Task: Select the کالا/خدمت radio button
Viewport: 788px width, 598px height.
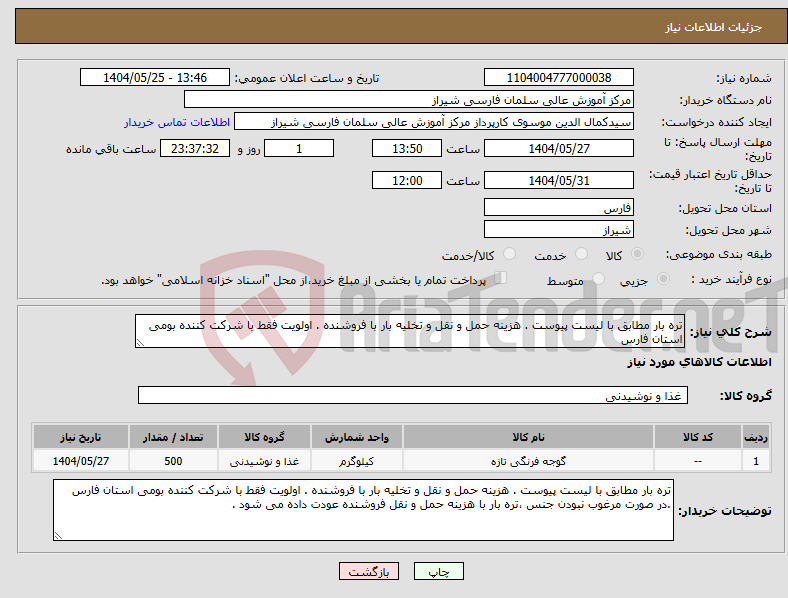Action: pyautogui.click(x=509, y=254)
